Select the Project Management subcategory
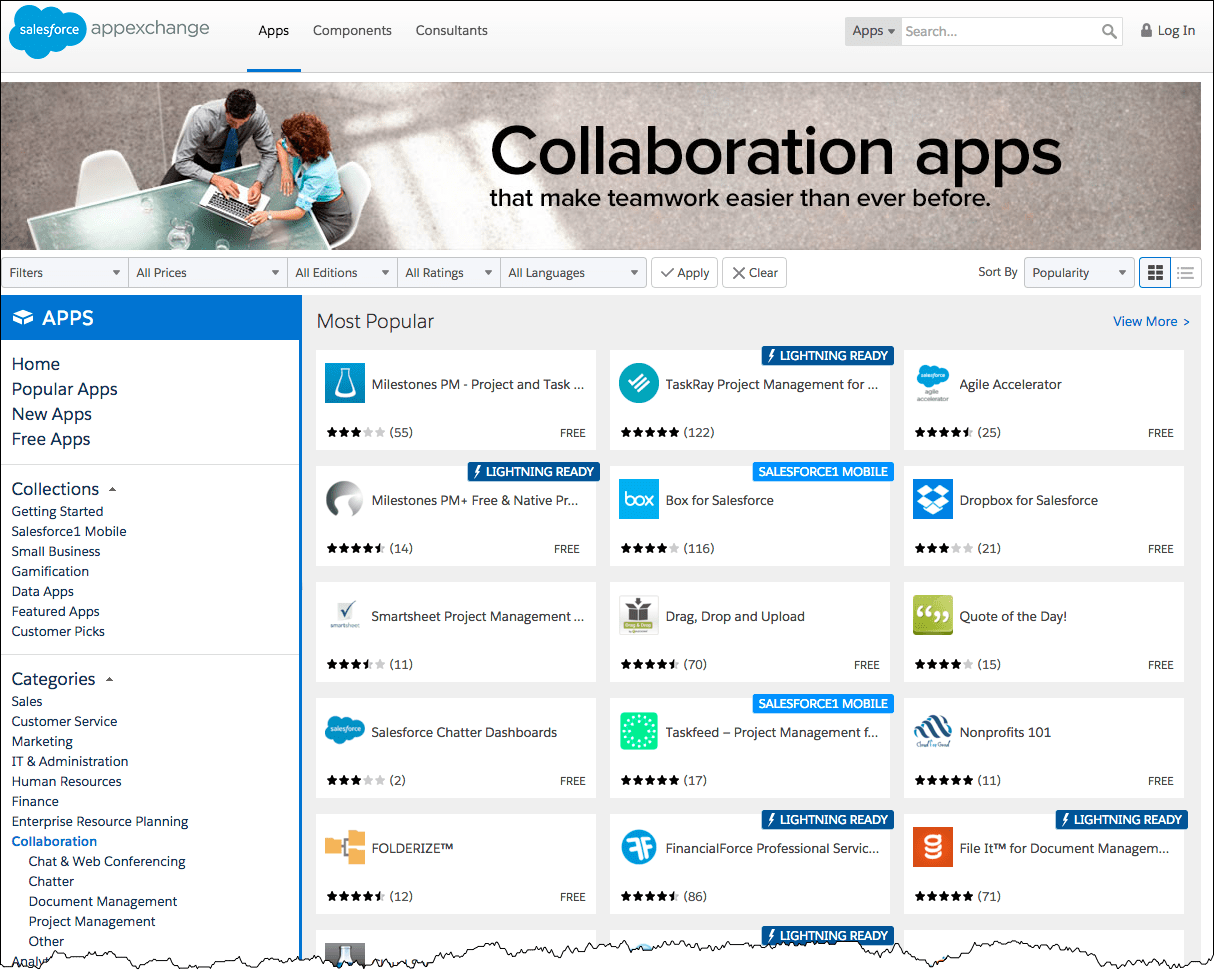This screenshot has height=970, width=1214. point(92,921)
